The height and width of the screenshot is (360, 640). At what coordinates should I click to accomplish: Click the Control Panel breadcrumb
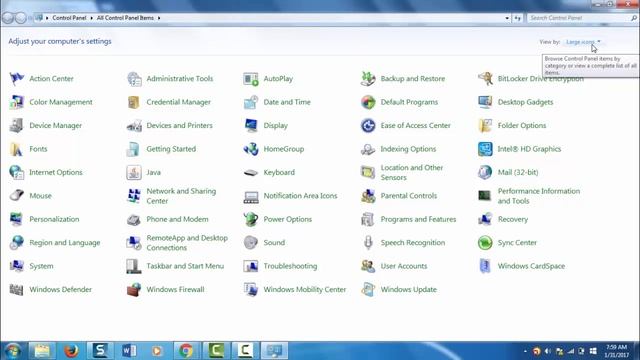(69, 18)
